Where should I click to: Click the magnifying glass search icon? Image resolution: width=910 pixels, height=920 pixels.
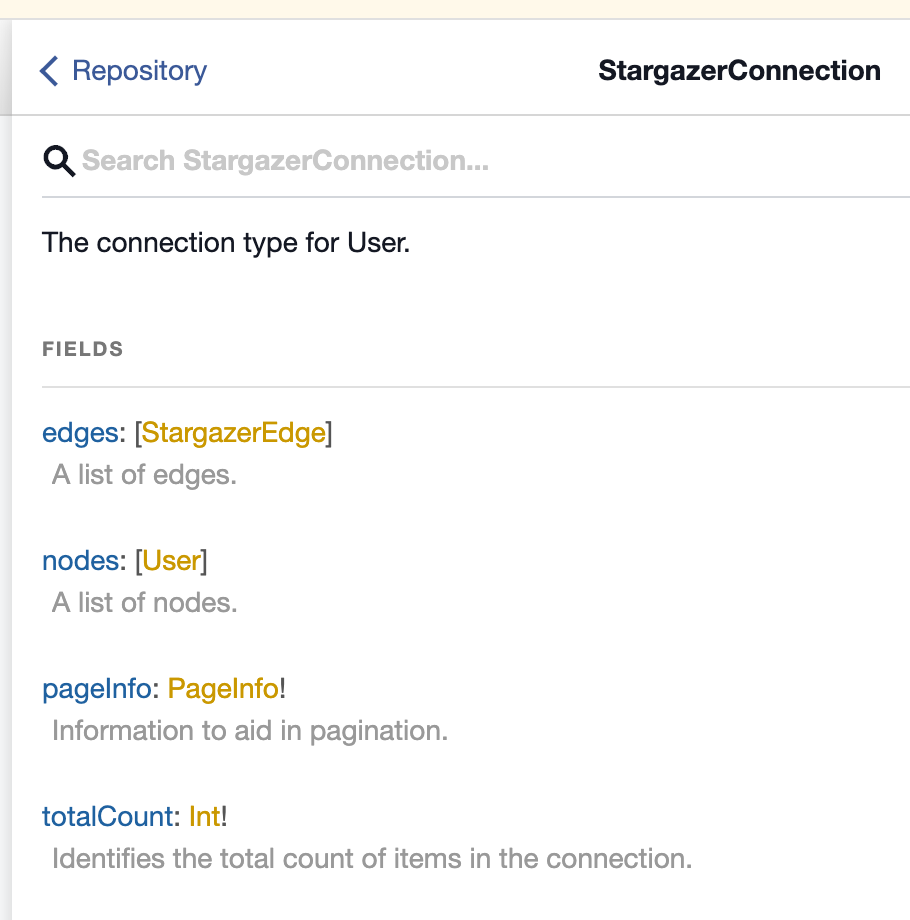coord(59,161)
